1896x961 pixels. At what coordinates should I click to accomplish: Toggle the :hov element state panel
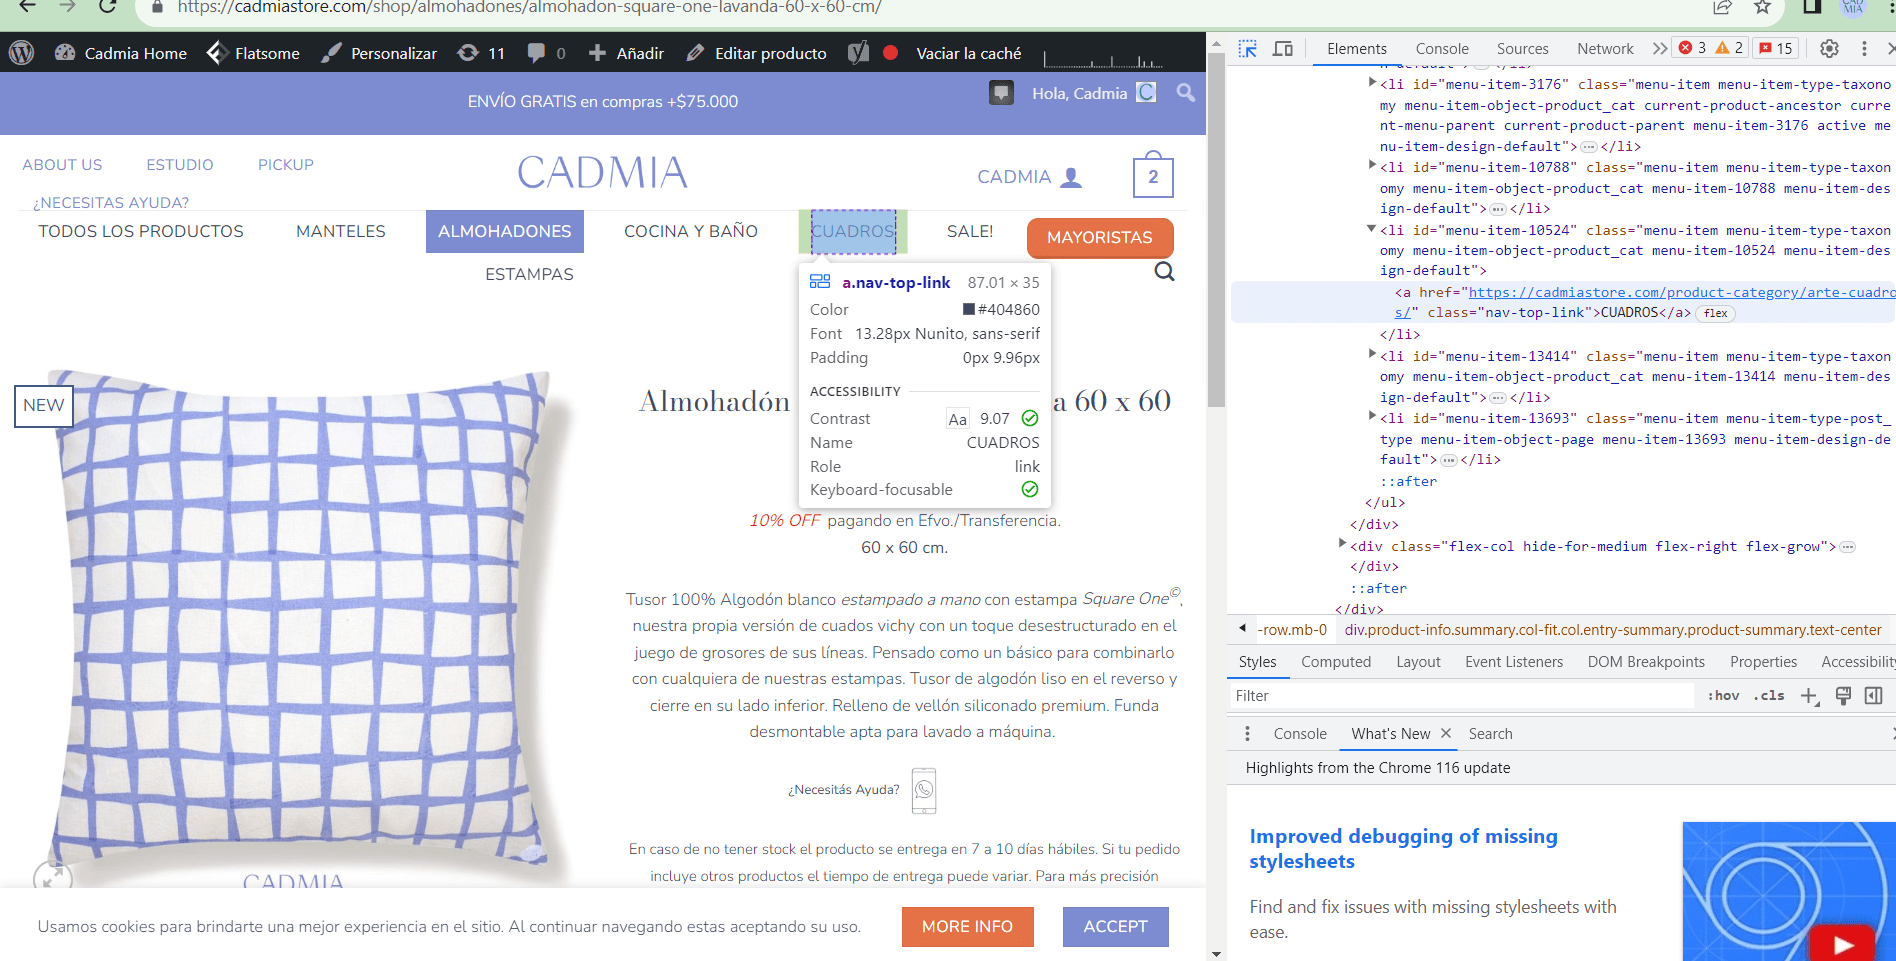[x=1723, y=696]
